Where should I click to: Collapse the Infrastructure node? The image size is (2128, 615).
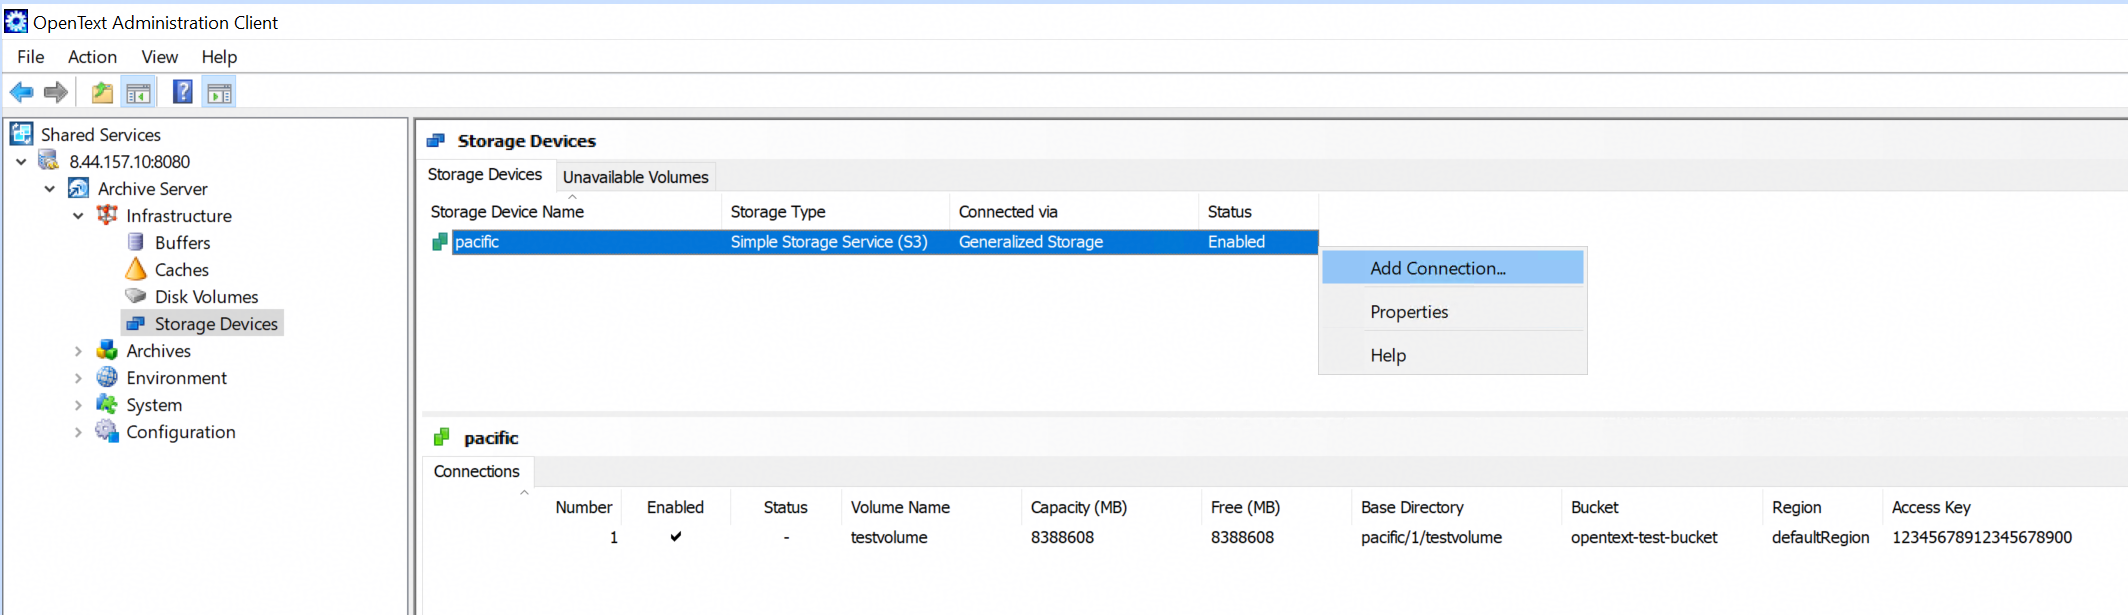(x=78, y=215)
